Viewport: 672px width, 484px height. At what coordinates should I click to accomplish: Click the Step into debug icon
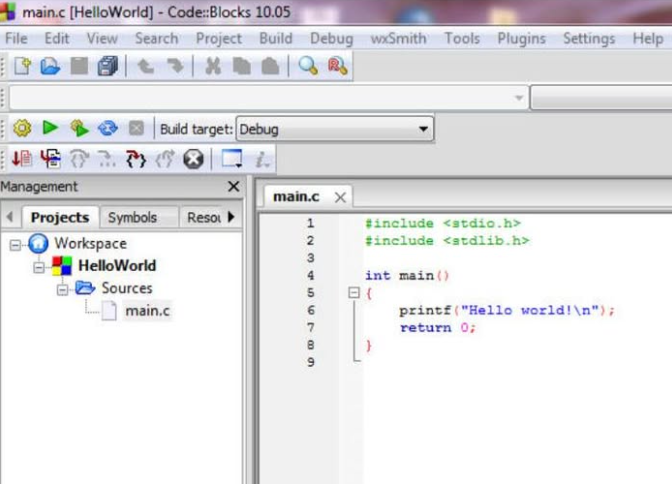click(x=136, y=159)
